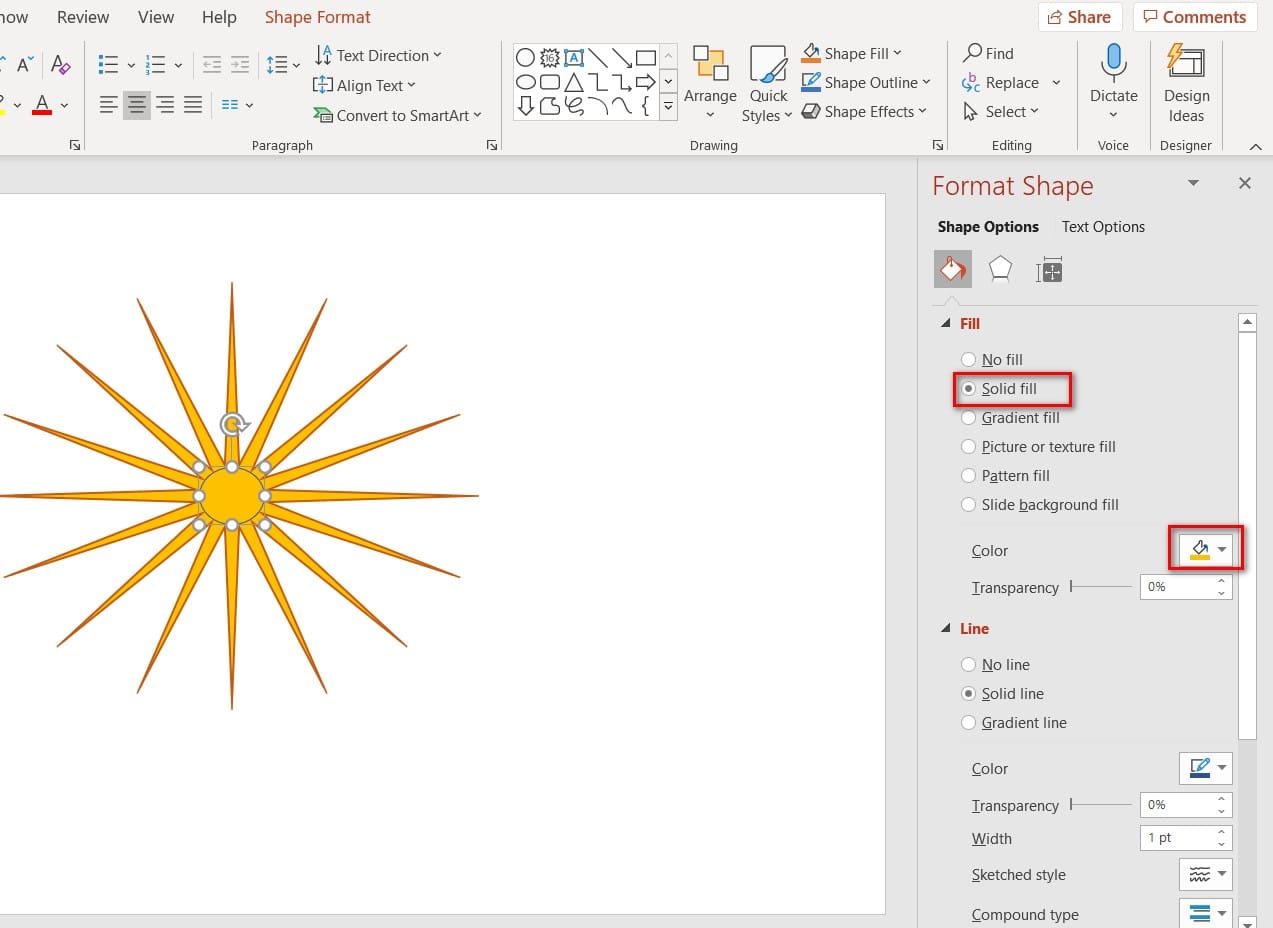Collapse the Fill section
Viewport: 1273px width, 928px height.
pos(946,323)
